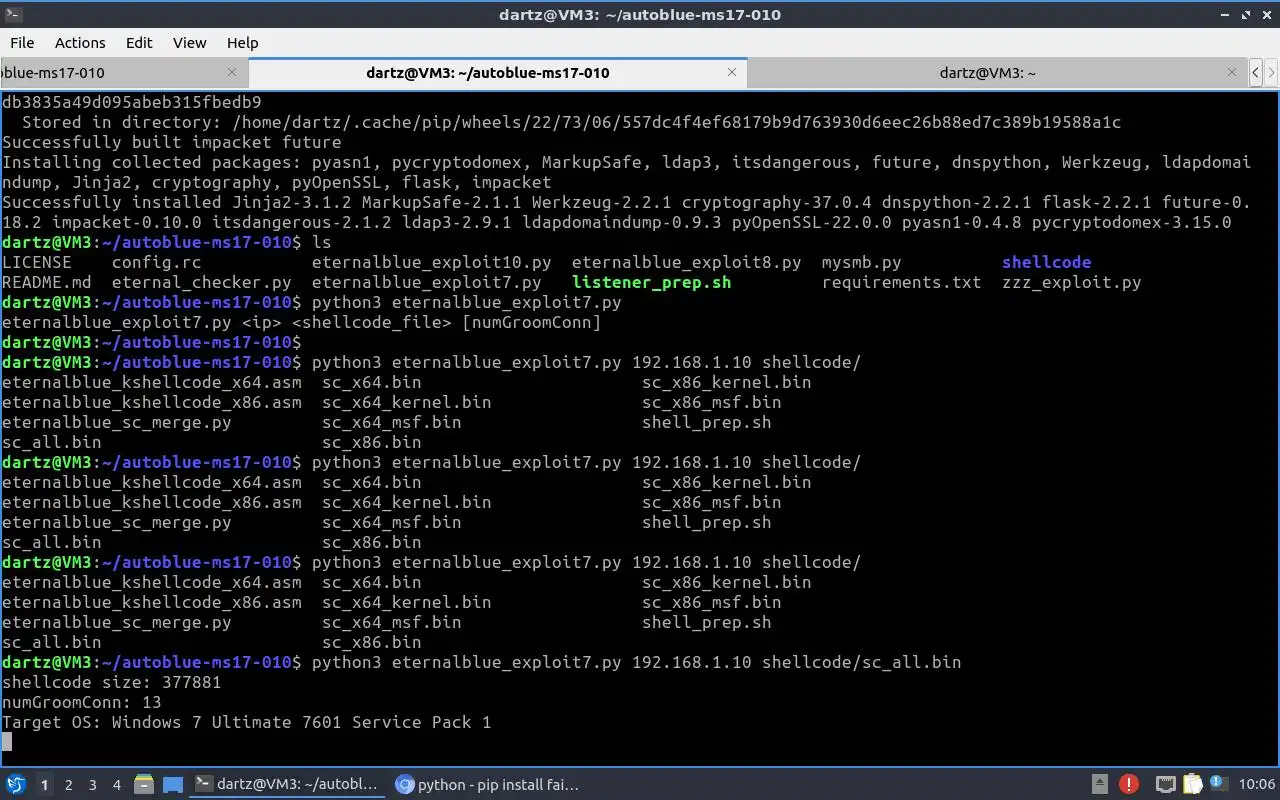1280x800 pixels.
Task: Click 'requirements.txt' in the ls output
Action: pyautogui.click(x=901, y=282)
